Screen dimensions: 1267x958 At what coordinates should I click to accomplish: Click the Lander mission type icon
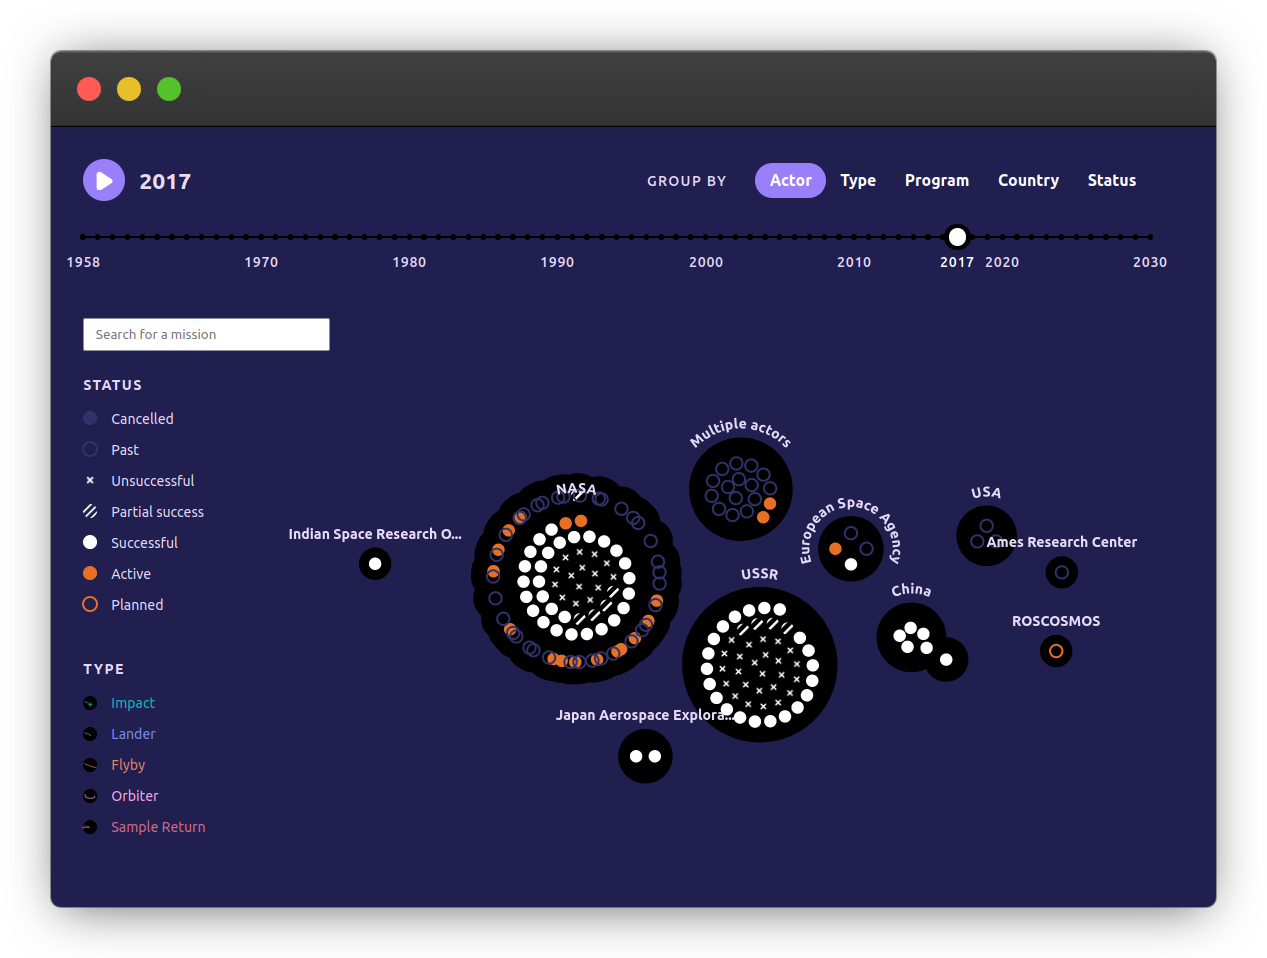coord(89,734)
